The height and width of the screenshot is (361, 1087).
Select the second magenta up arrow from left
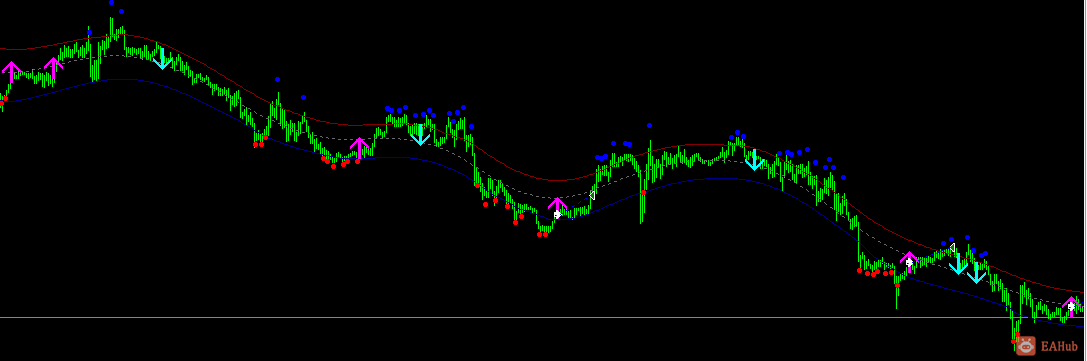point(53,68)
